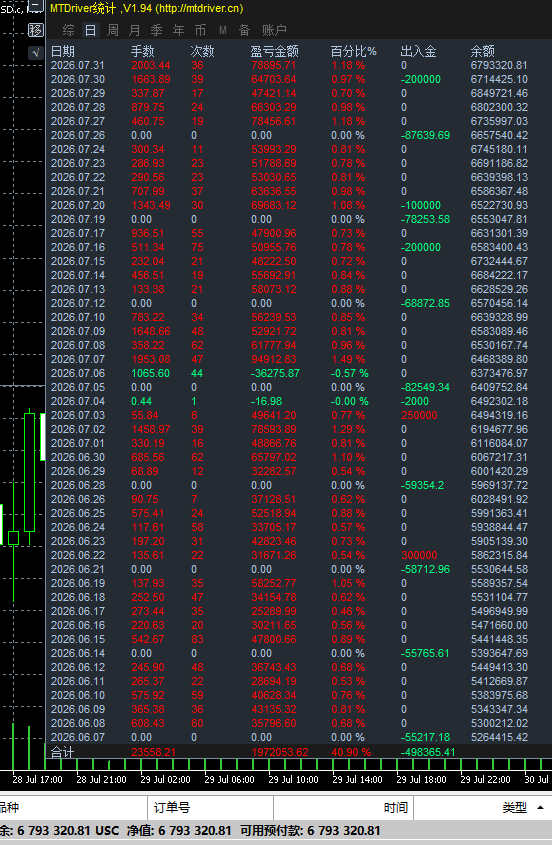The width and height of the screenshot is (552, 845).
Task: Click the 移 move panel button
Action: click(x=36, y=30)
